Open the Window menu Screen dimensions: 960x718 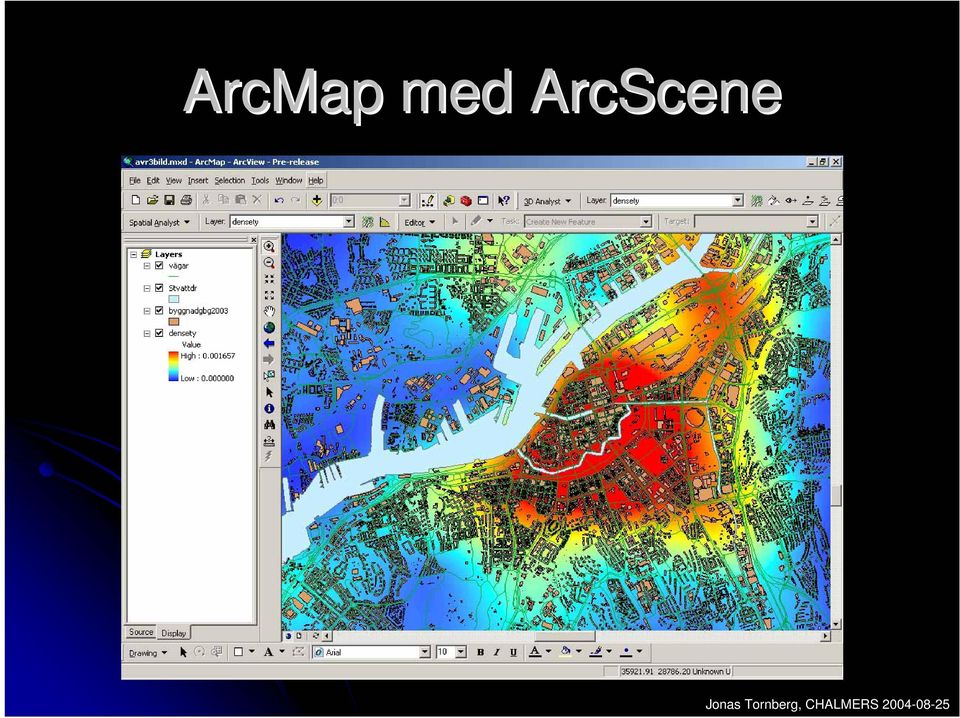(x=288, y=181)
